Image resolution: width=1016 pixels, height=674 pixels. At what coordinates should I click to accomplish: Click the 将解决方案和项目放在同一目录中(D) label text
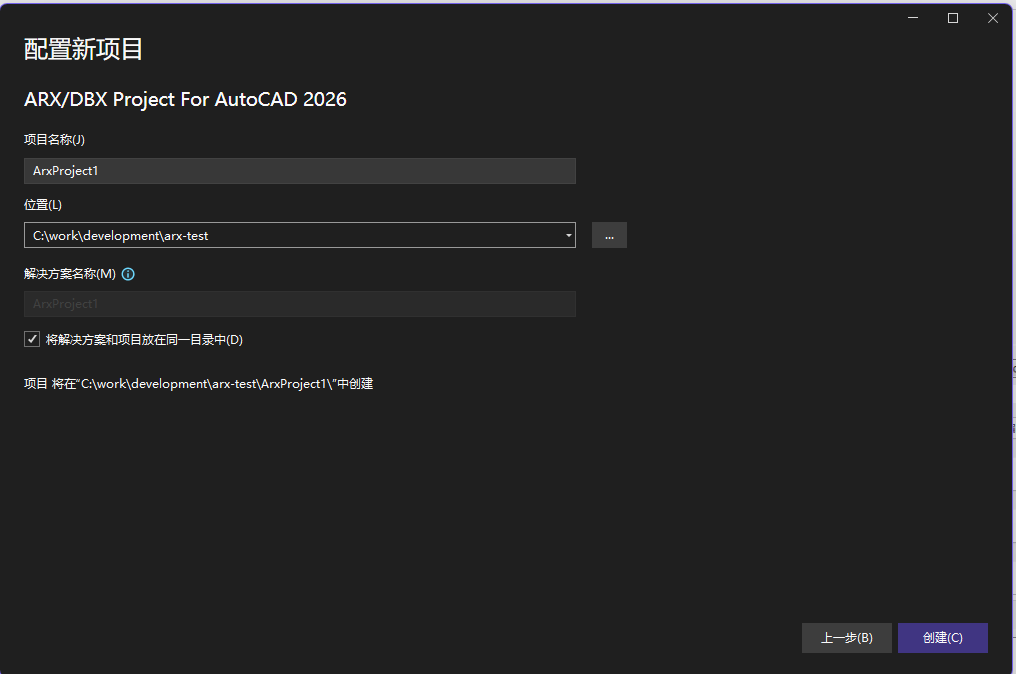tap(144, 340)
